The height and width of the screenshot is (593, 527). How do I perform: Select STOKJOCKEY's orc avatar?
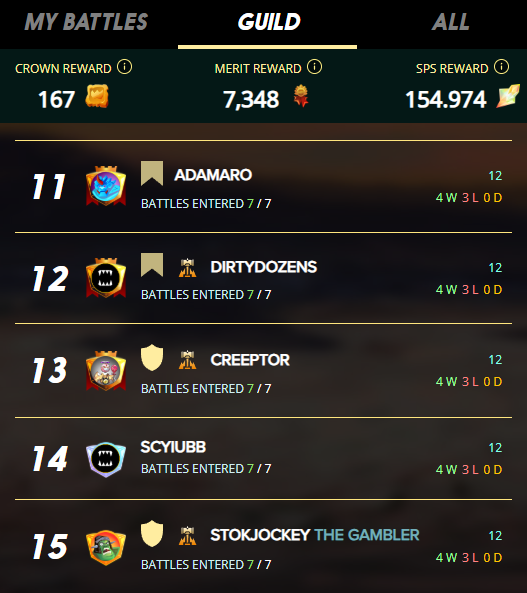(106, 547)
